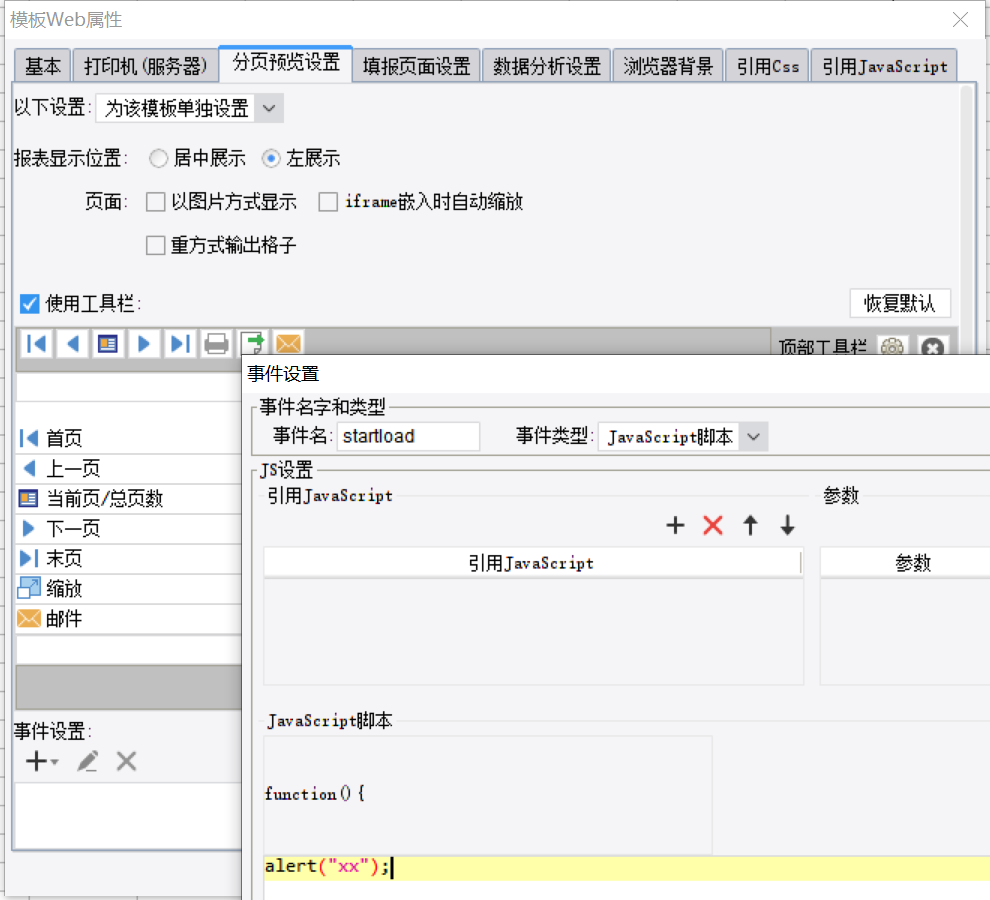Image resolution: width=990 pixels, height=900 pixels.
Task: Move JavaScript reference down with arrow
Action: (787, 525)
